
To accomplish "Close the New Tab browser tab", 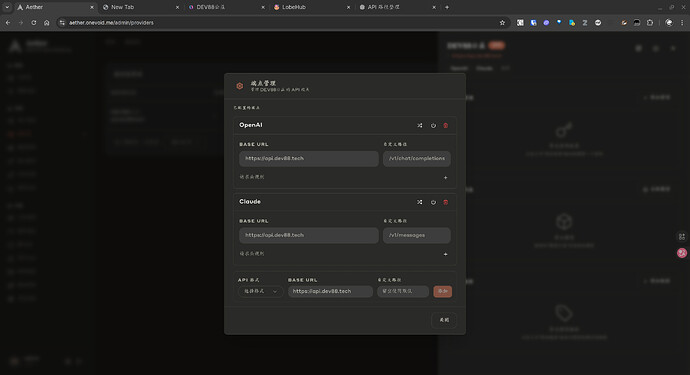I will [x=177, y=7].
